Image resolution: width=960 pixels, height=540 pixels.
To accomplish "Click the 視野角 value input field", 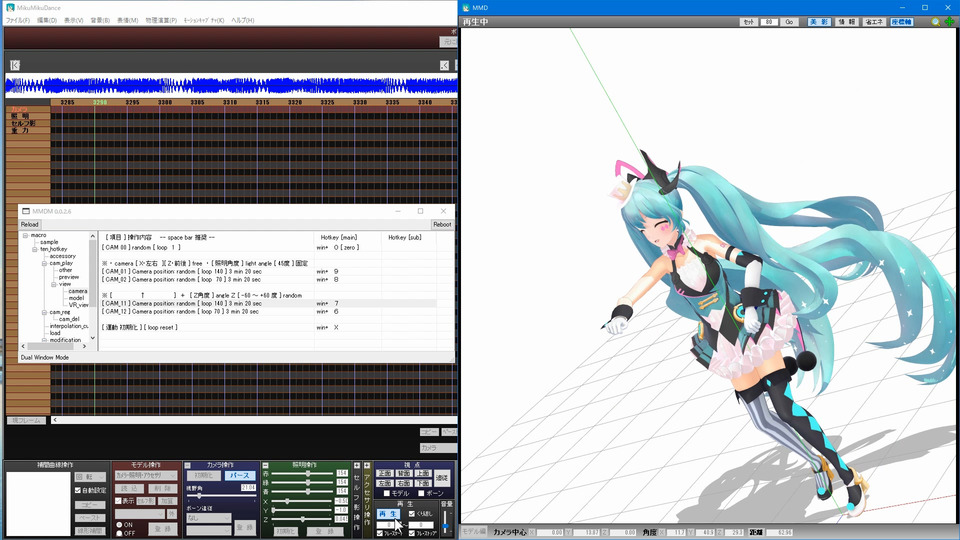I will tap(248, 487).
